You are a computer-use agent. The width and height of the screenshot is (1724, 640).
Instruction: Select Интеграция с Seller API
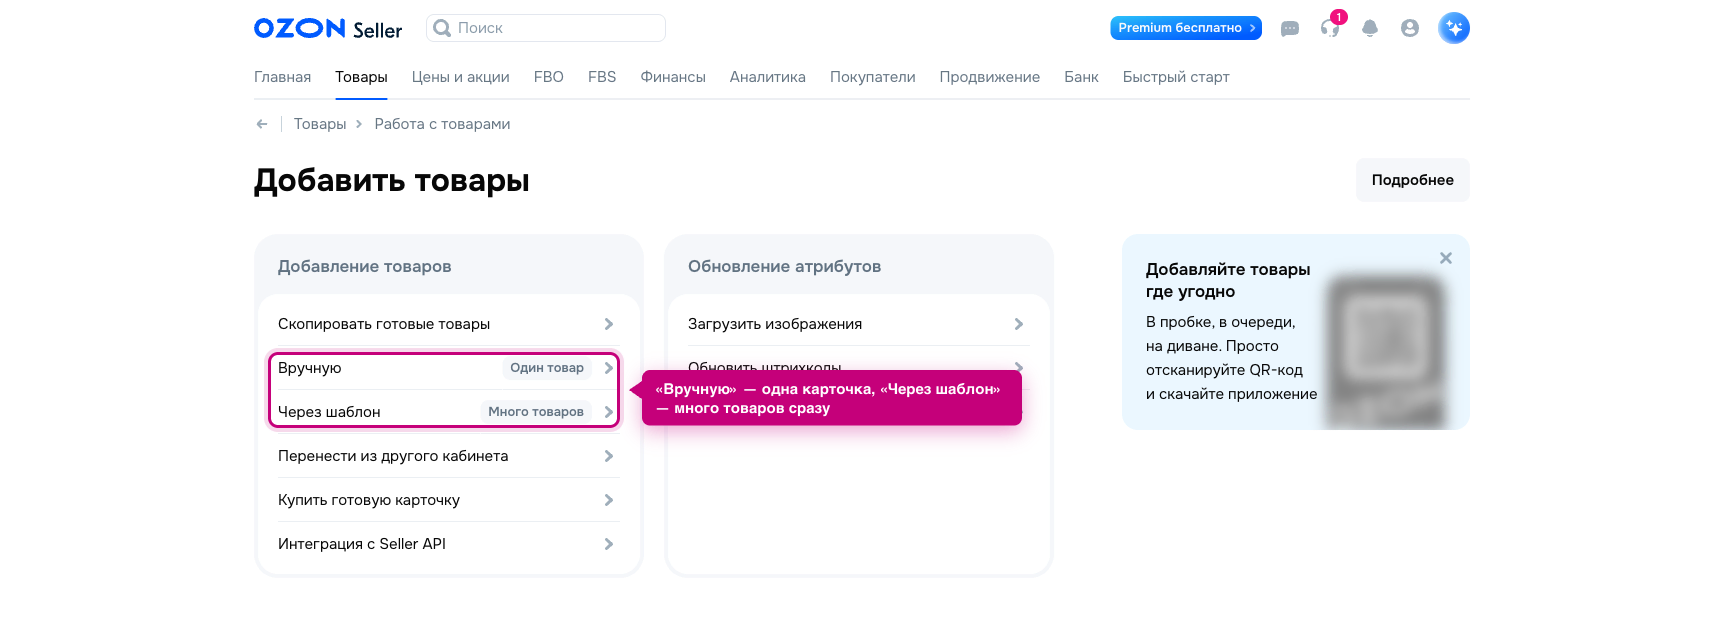(x=448, y=544)
